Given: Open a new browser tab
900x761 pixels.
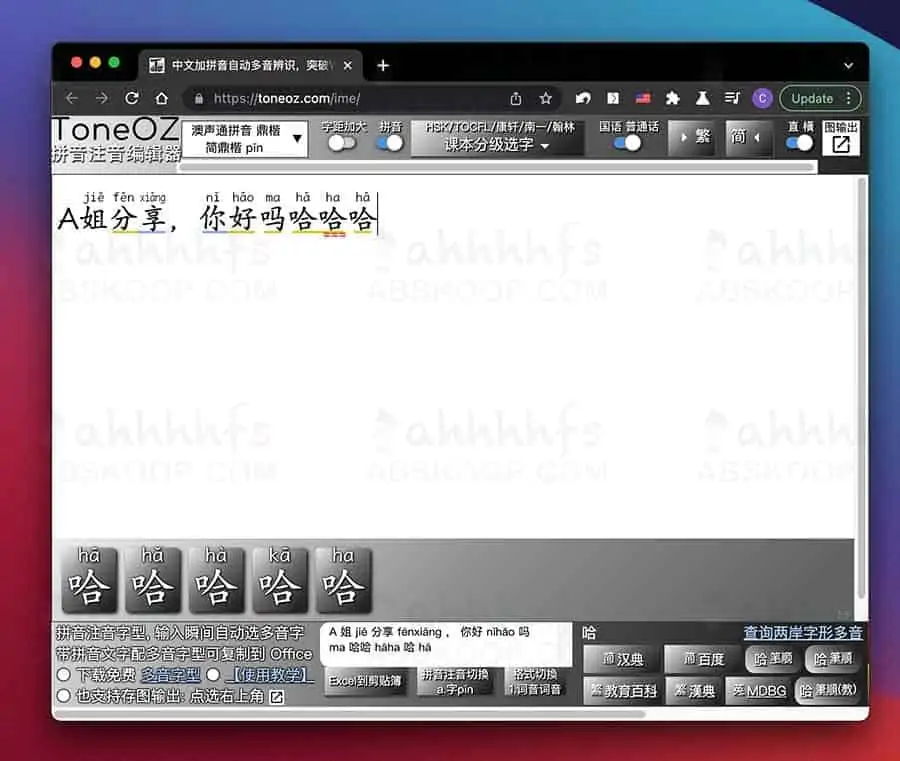Looking at the screenshot, I should coord(382,65).
